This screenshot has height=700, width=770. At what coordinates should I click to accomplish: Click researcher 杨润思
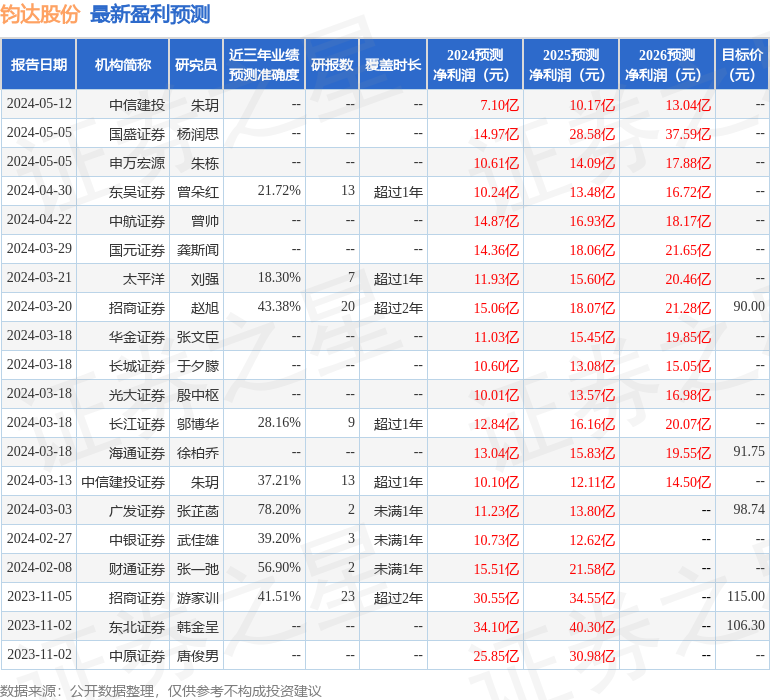[x=198, y=134]
